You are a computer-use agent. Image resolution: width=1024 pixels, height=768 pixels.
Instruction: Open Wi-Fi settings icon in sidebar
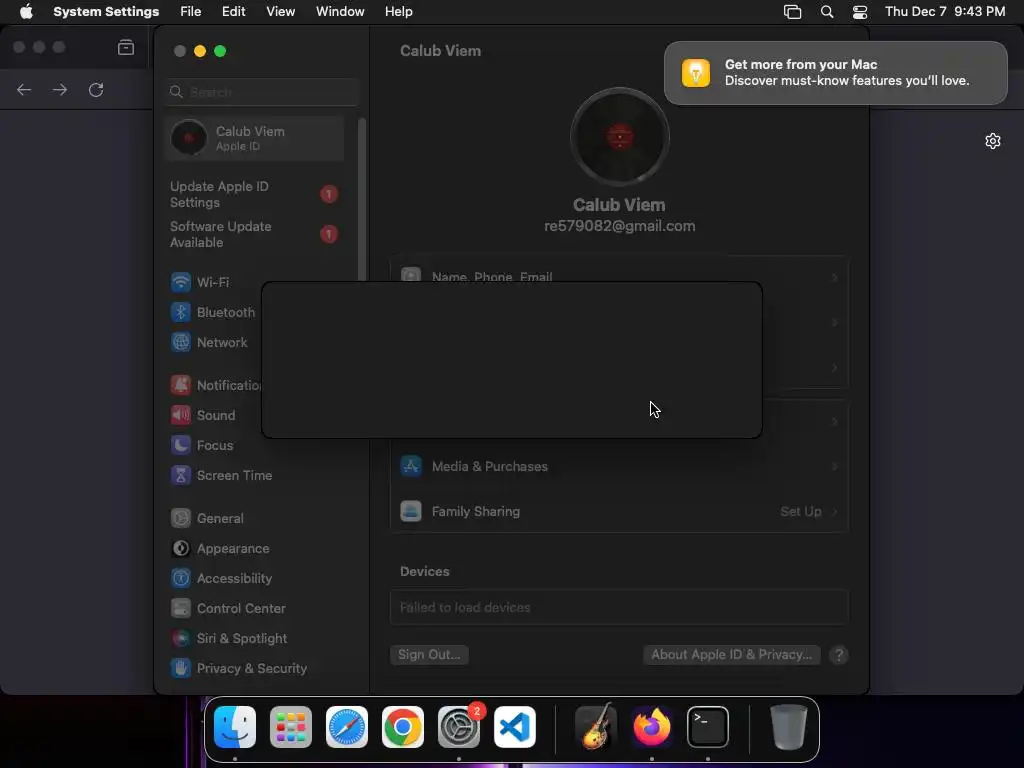pos(181,282)
